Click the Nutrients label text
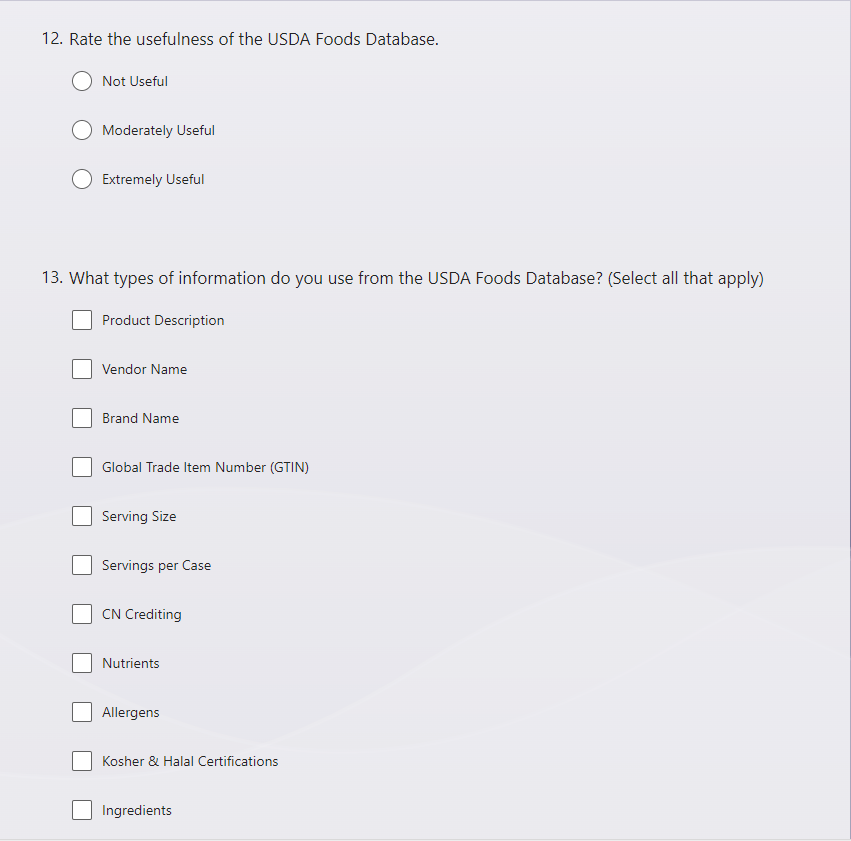The height and width of the screenshot is (841, 851). pyautogui.click(x=131, y=663)
